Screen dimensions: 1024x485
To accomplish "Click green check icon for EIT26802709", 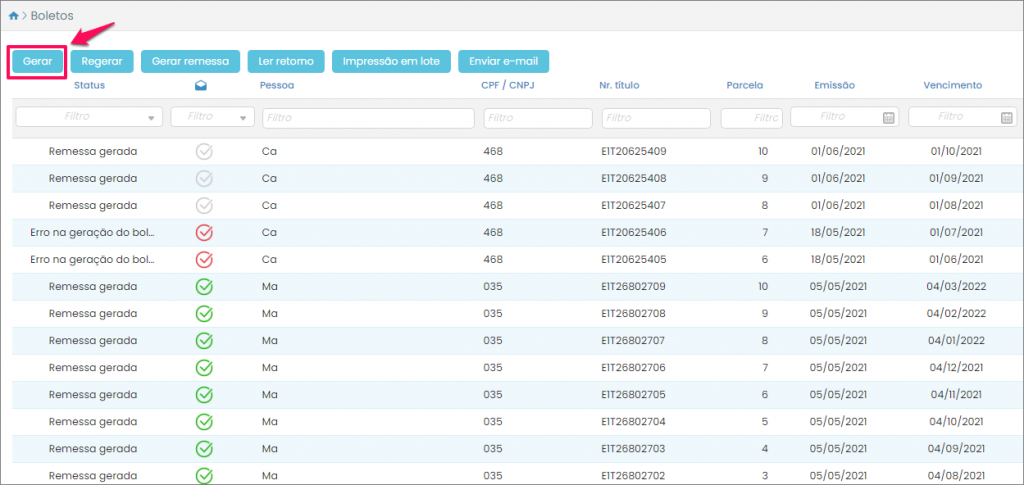I will 204,287.
